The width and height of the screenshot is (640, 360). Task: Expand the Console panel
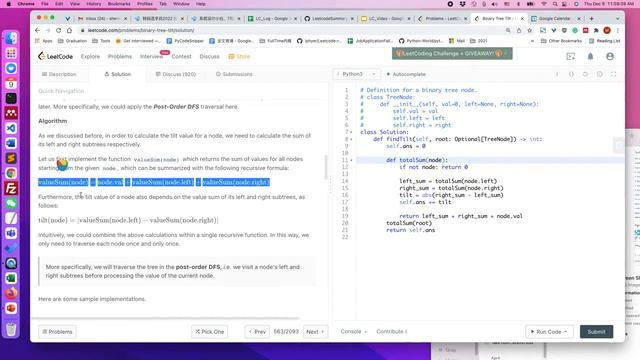pos(353,331)
